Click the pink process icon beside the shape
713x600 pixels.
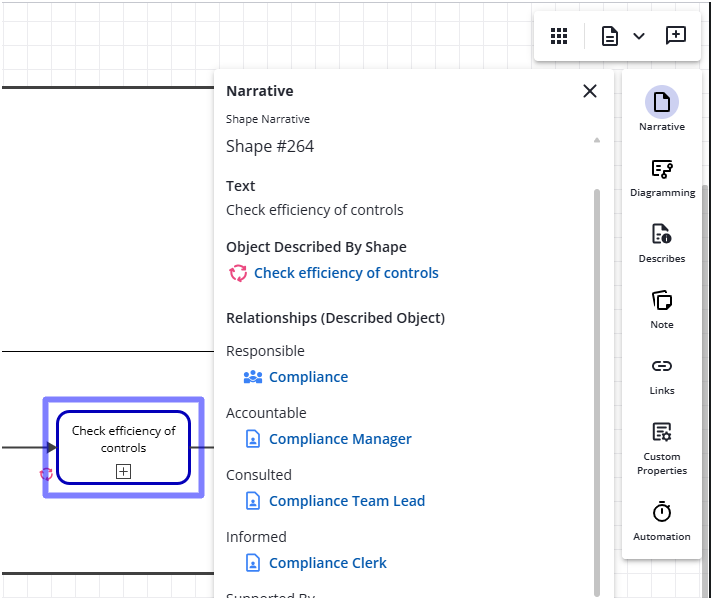click(x=46, y=474)
